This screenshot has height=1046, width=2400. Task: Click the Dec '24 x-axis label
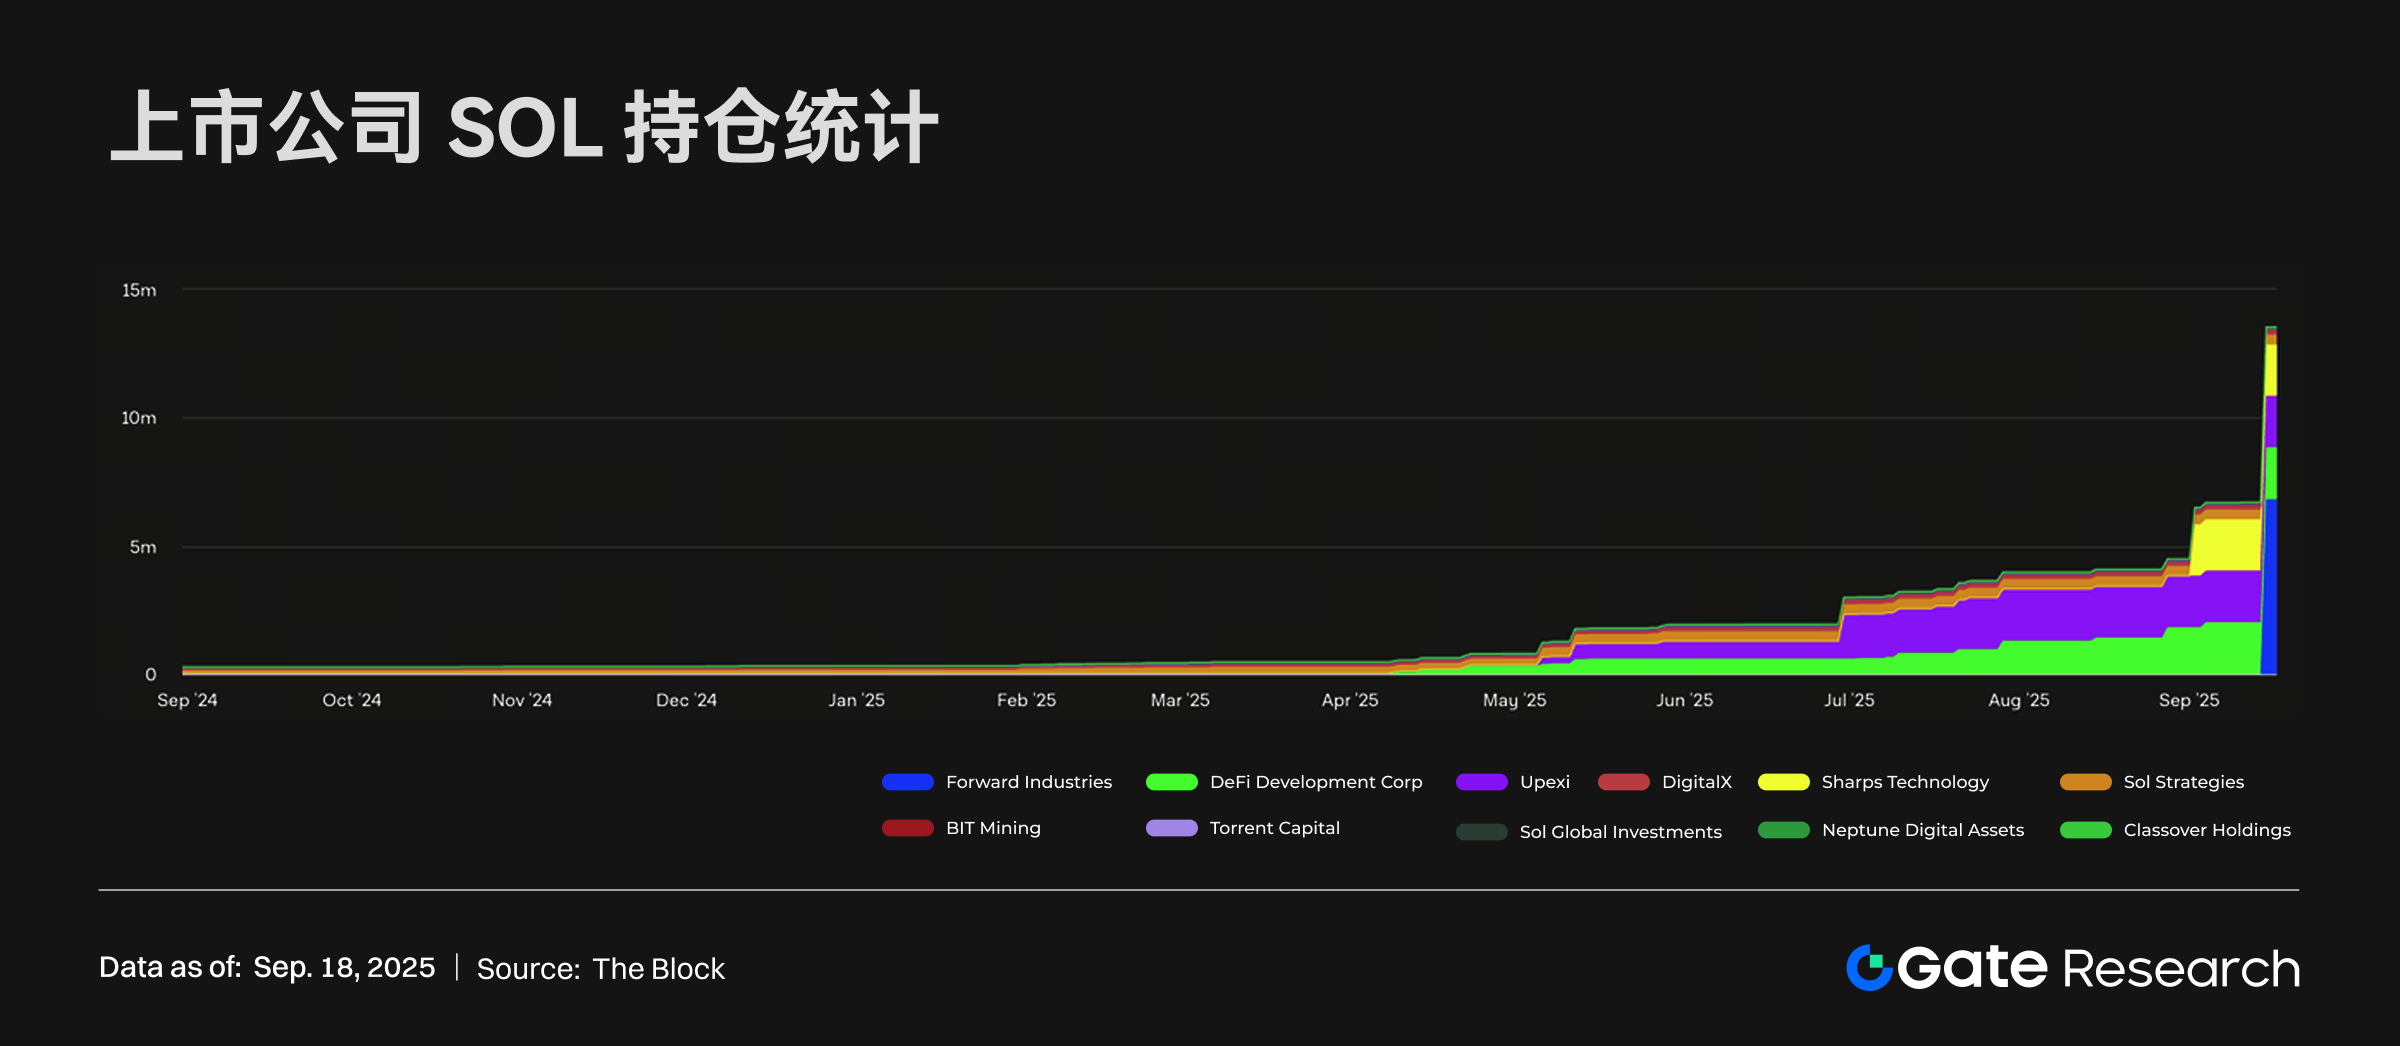click(x=686, y=700)
